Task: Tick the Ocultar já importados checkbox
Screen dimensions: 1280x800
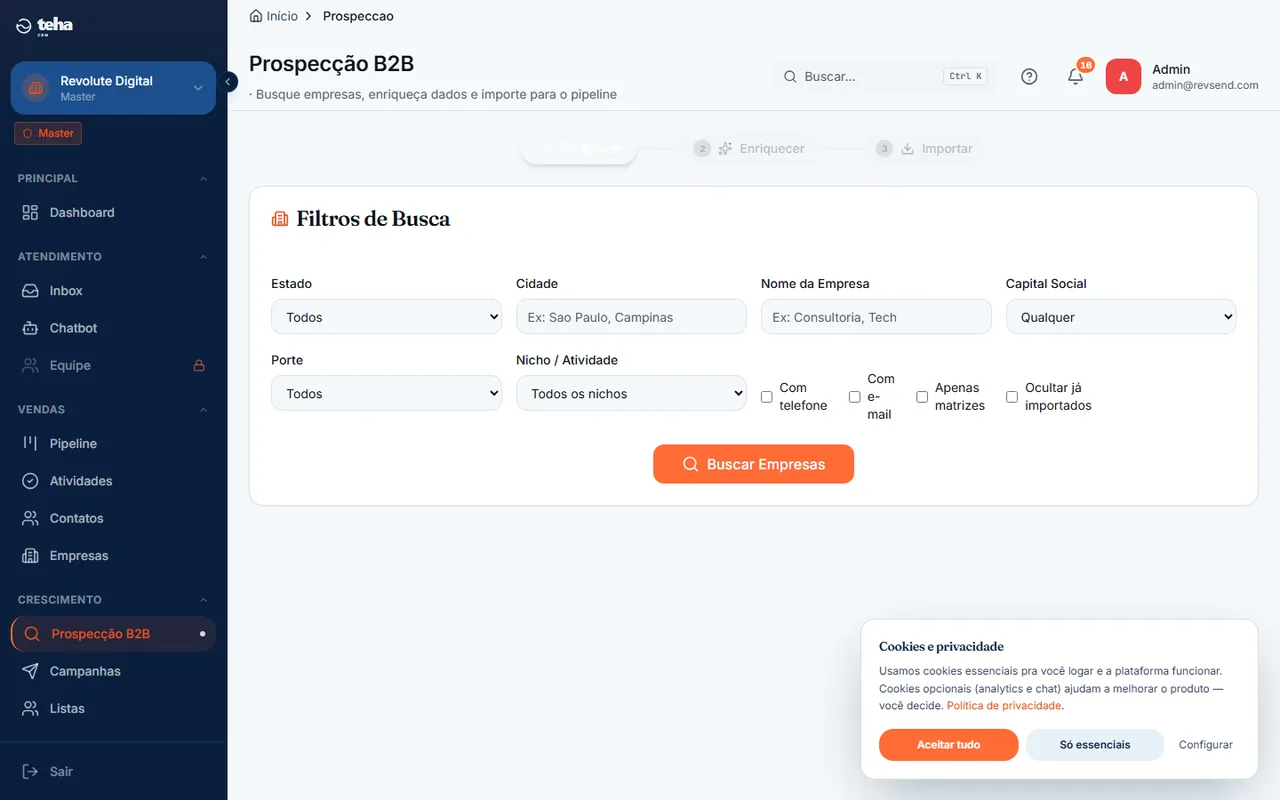Action: (1012, 397)
